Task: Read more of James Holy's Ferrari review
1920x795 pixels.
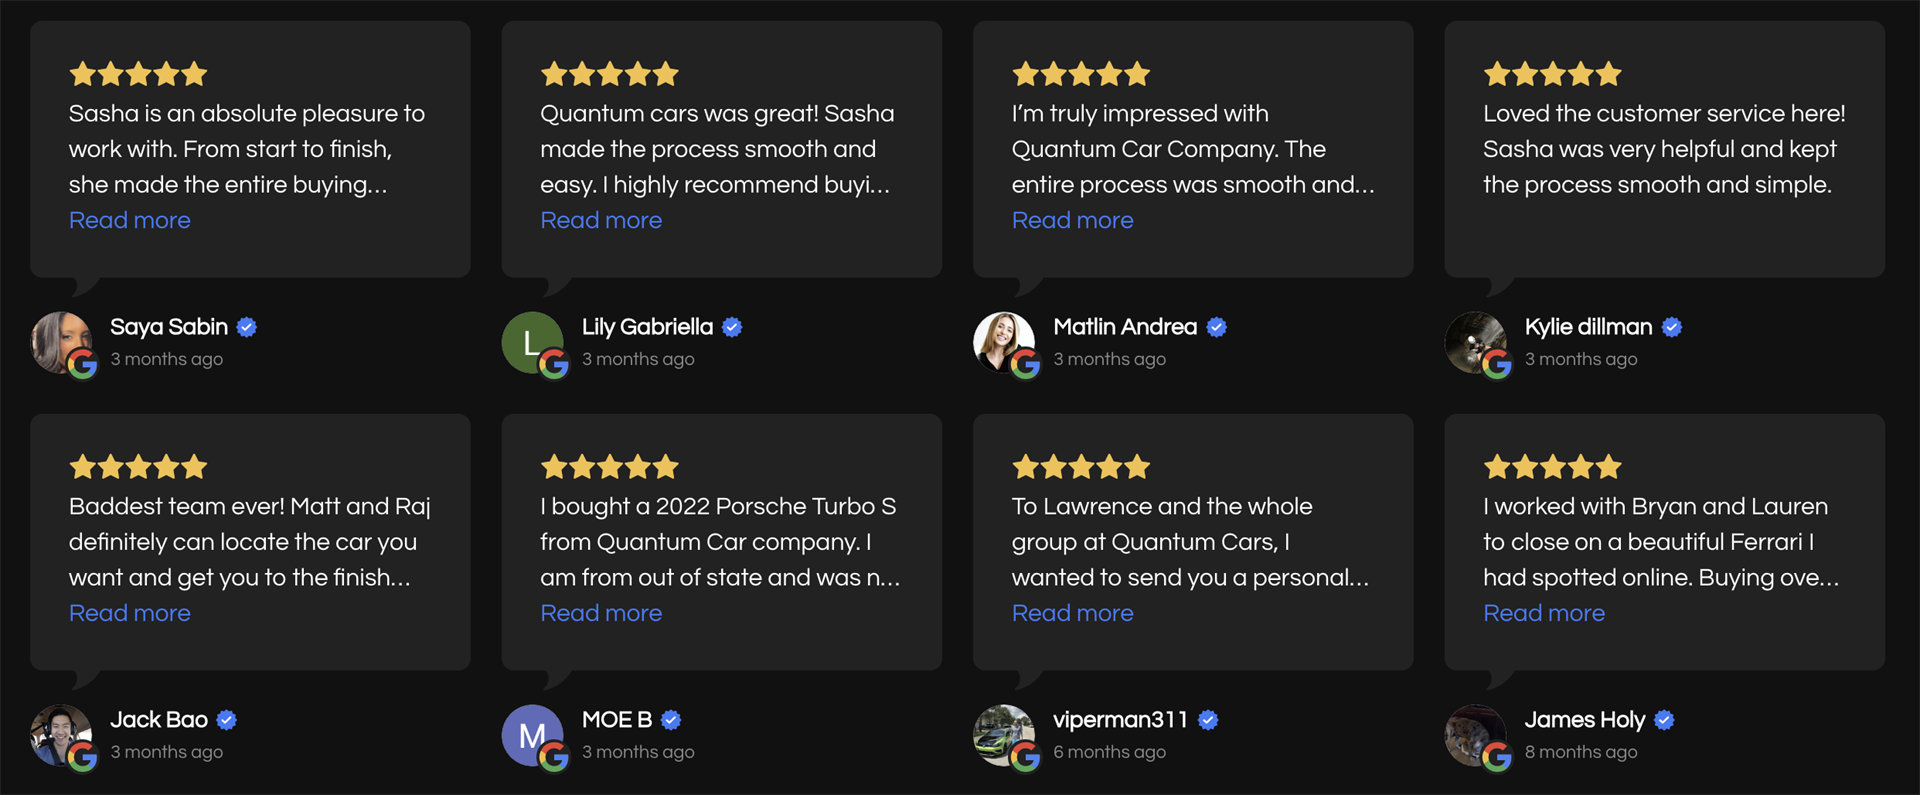Action: [1544, 614]
